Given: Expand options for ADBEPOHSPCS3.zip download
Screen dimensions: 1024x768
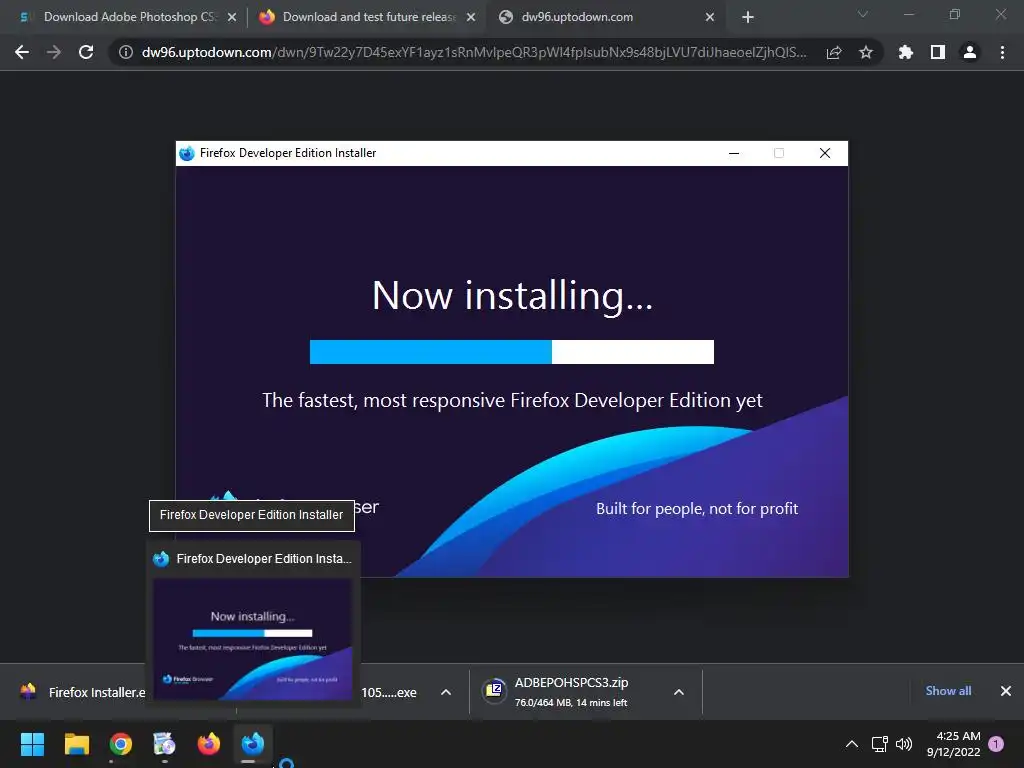Looking at the screenshot, I should click(x=679, y=692).
